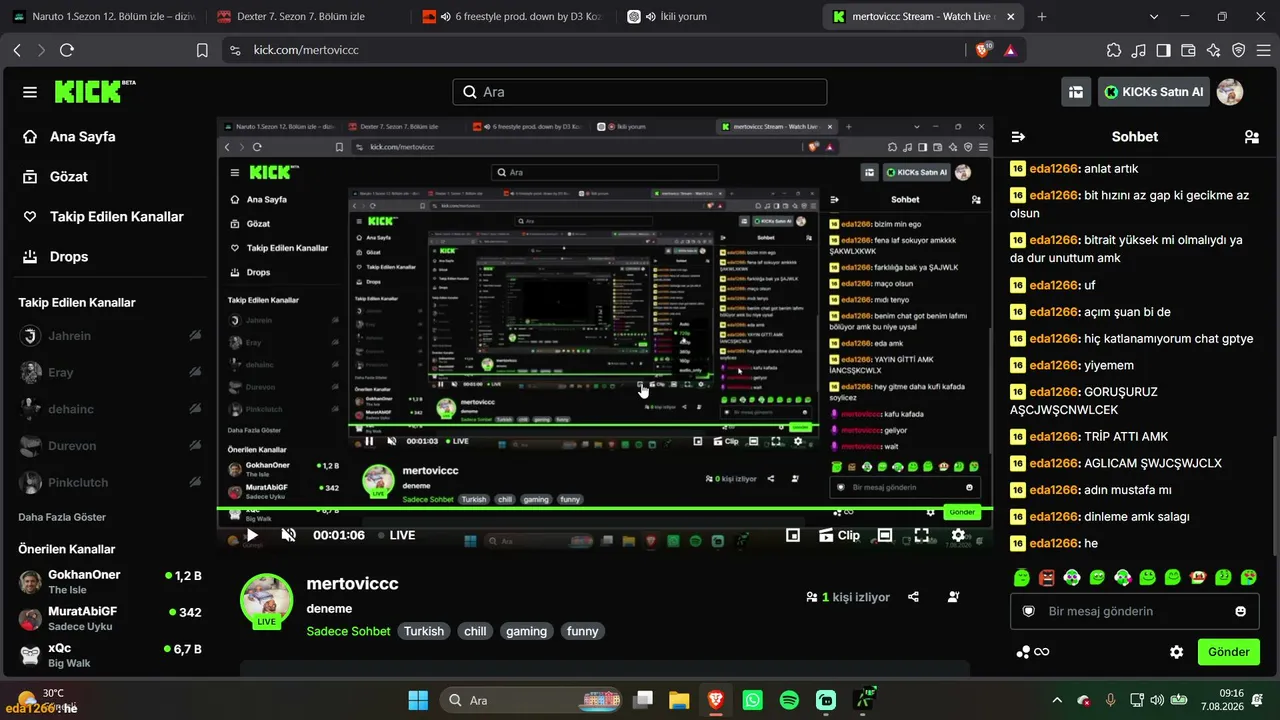Open the Brave Wallet icon
Screen dimensions: 1280x720
pyautogui.click(x=1189, y=50)
